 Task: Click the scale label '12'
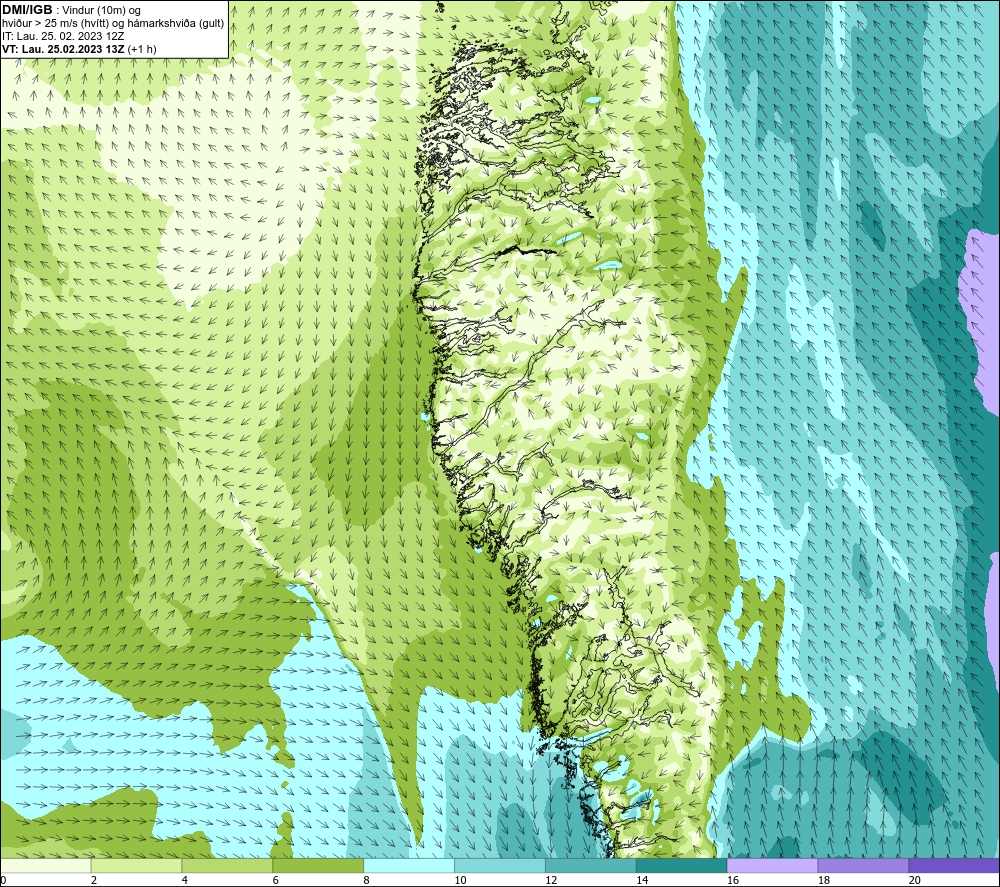click(x=551, y=880)
